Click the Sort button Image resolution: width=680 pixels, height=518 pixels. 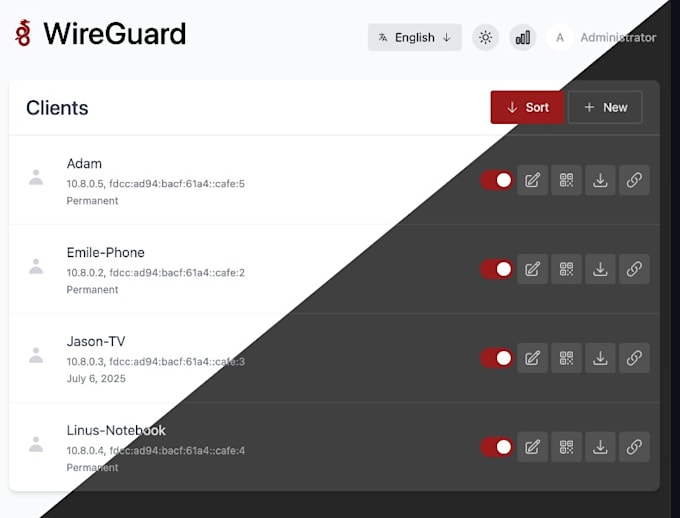[x=527, y=107]
